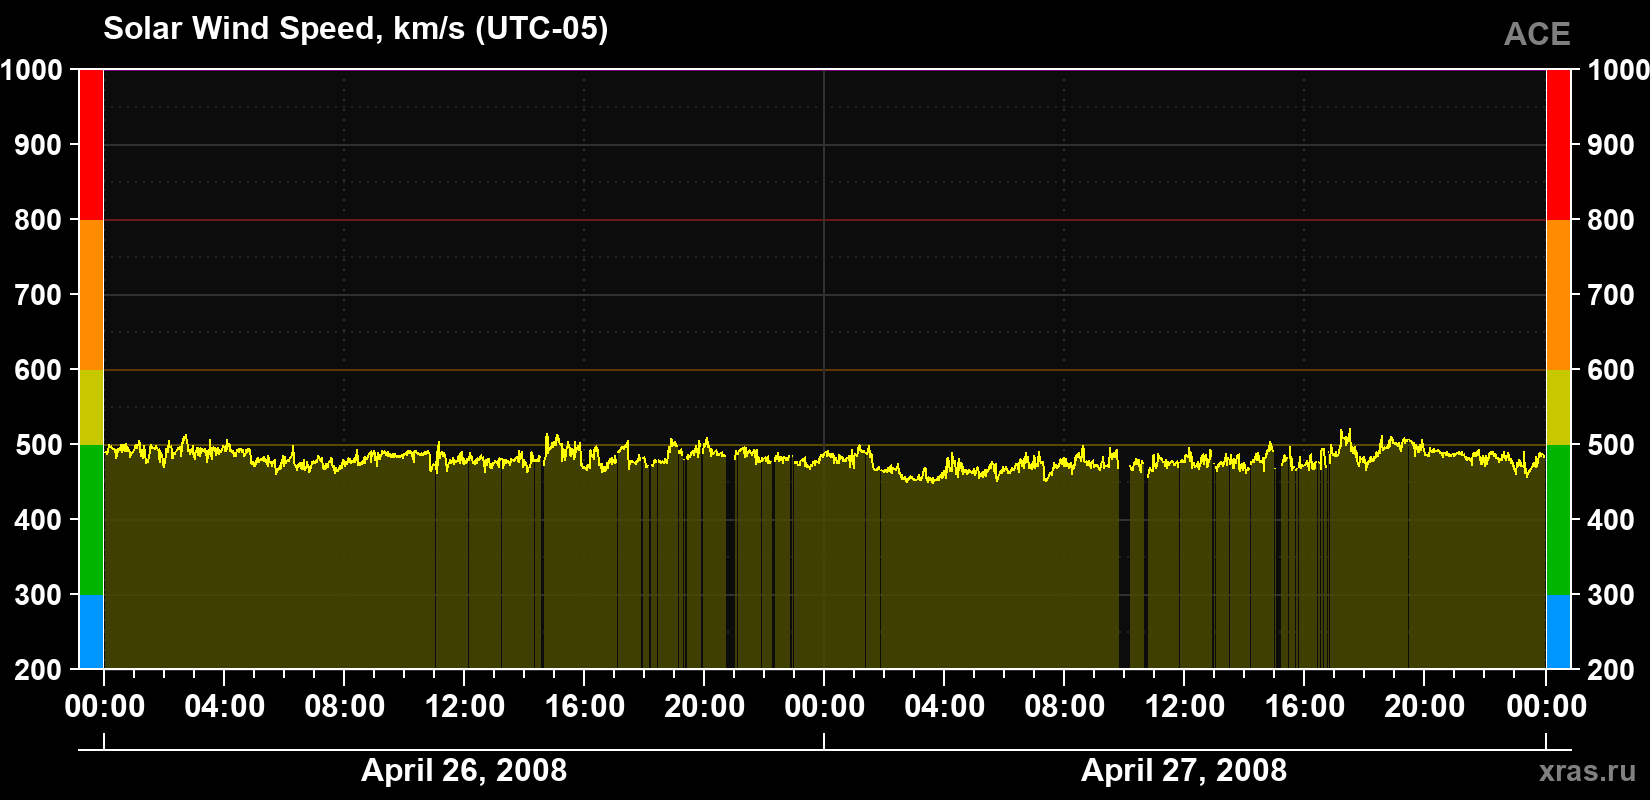The height and width of the screenshot is (800, 1650).
Task: Click the 08:00 time label for April 26
Action: [344, 707]
